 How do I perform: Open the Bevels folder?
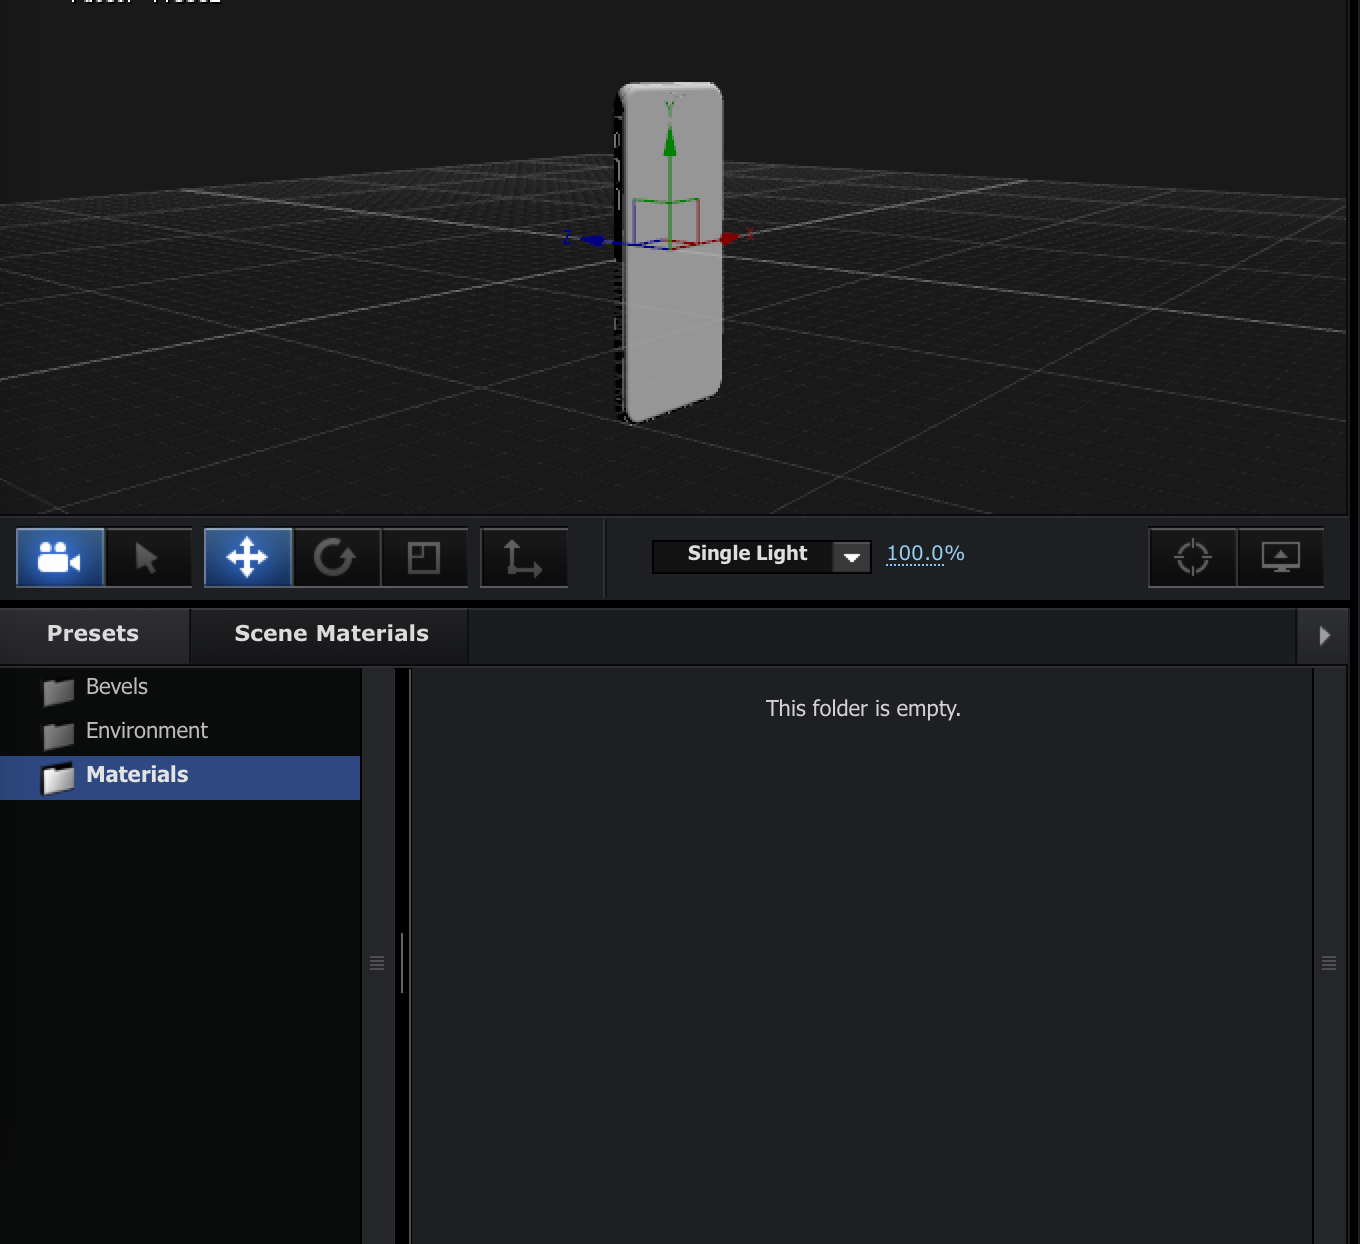117,687
